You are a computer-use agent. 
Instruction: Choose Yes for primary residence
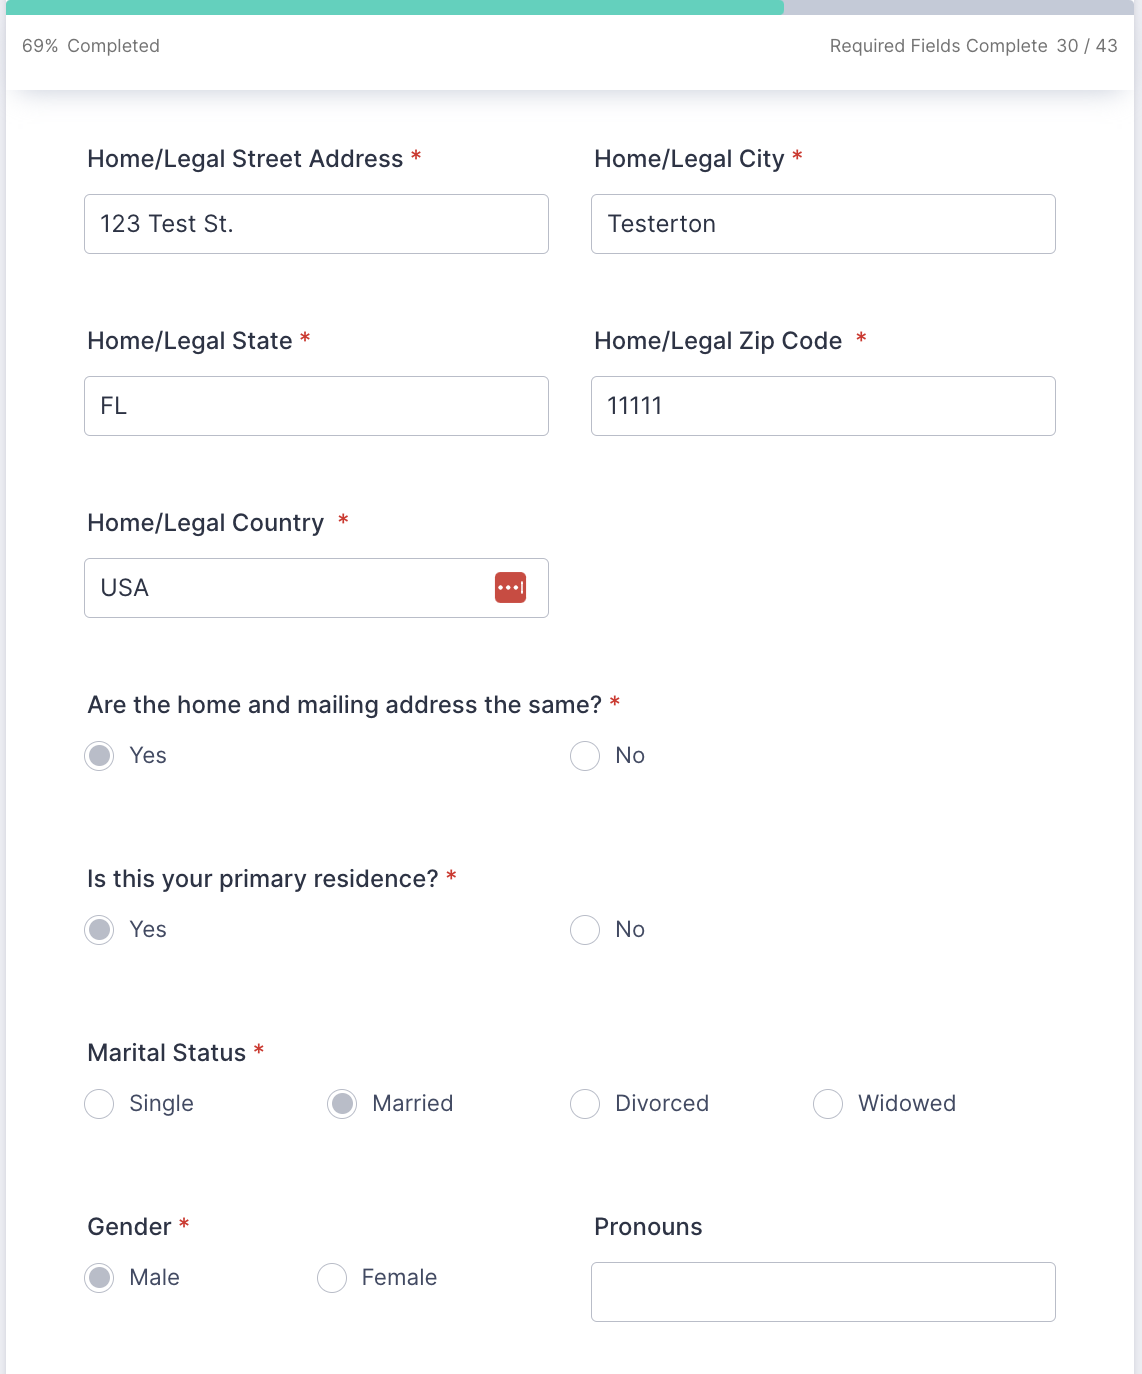tap(100, 930)
